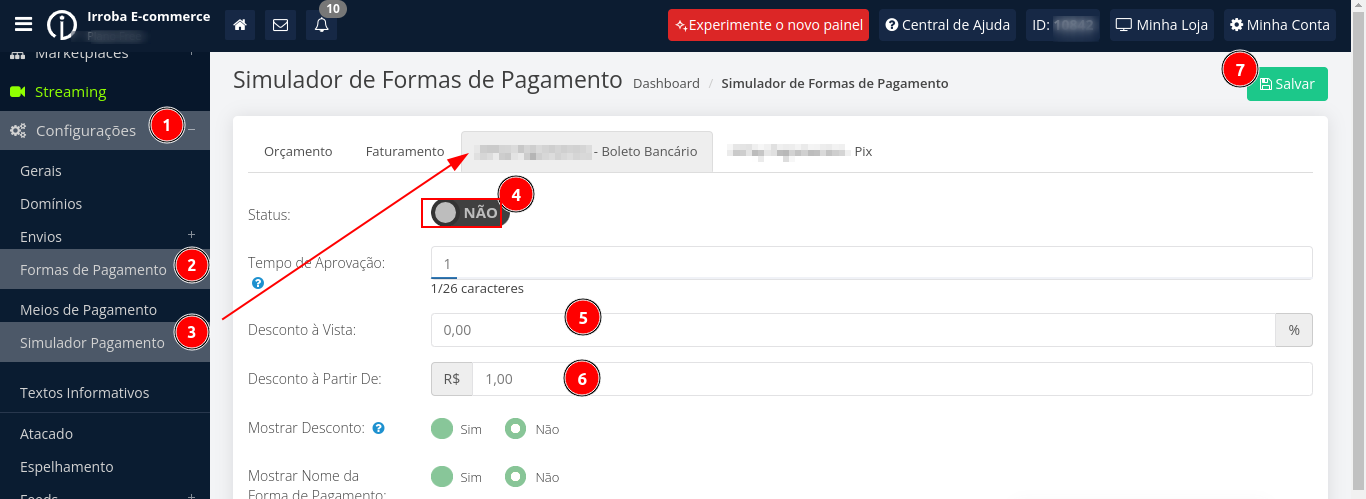
Task: Click the Desconto à Vista field
Action: (x=853, y=330)
